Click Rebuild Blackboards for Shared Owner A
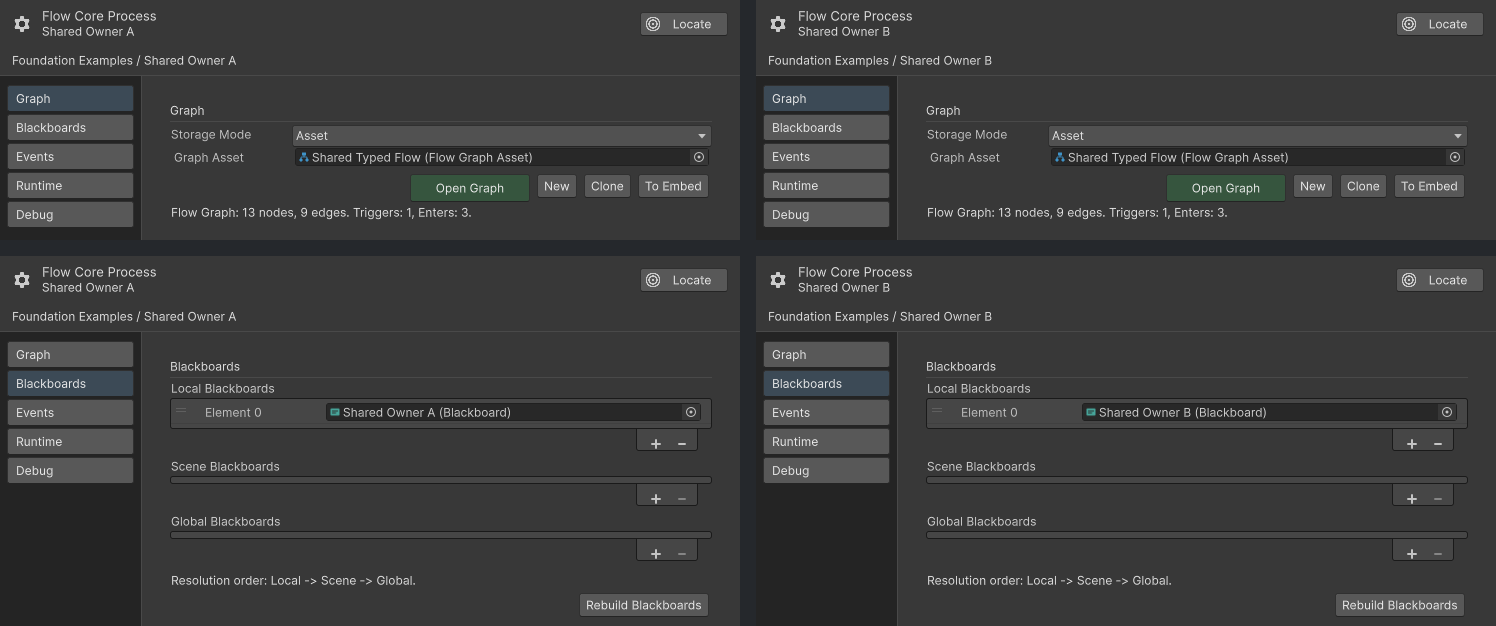This screenshot has width=1496, height=626. [644, 605]
